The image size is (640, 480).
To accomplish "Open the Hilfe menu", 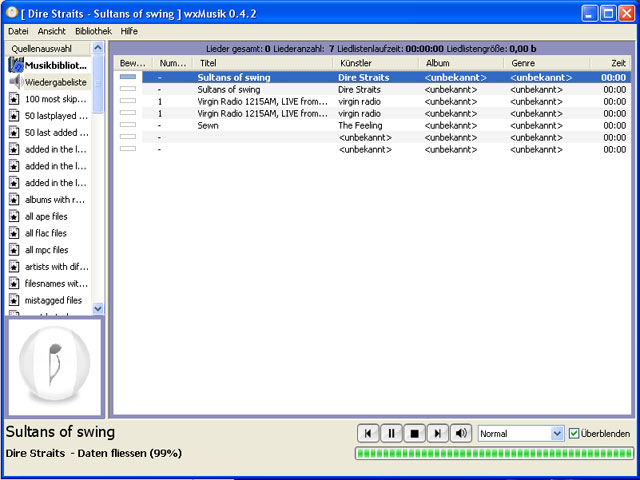I will [129, 31].
